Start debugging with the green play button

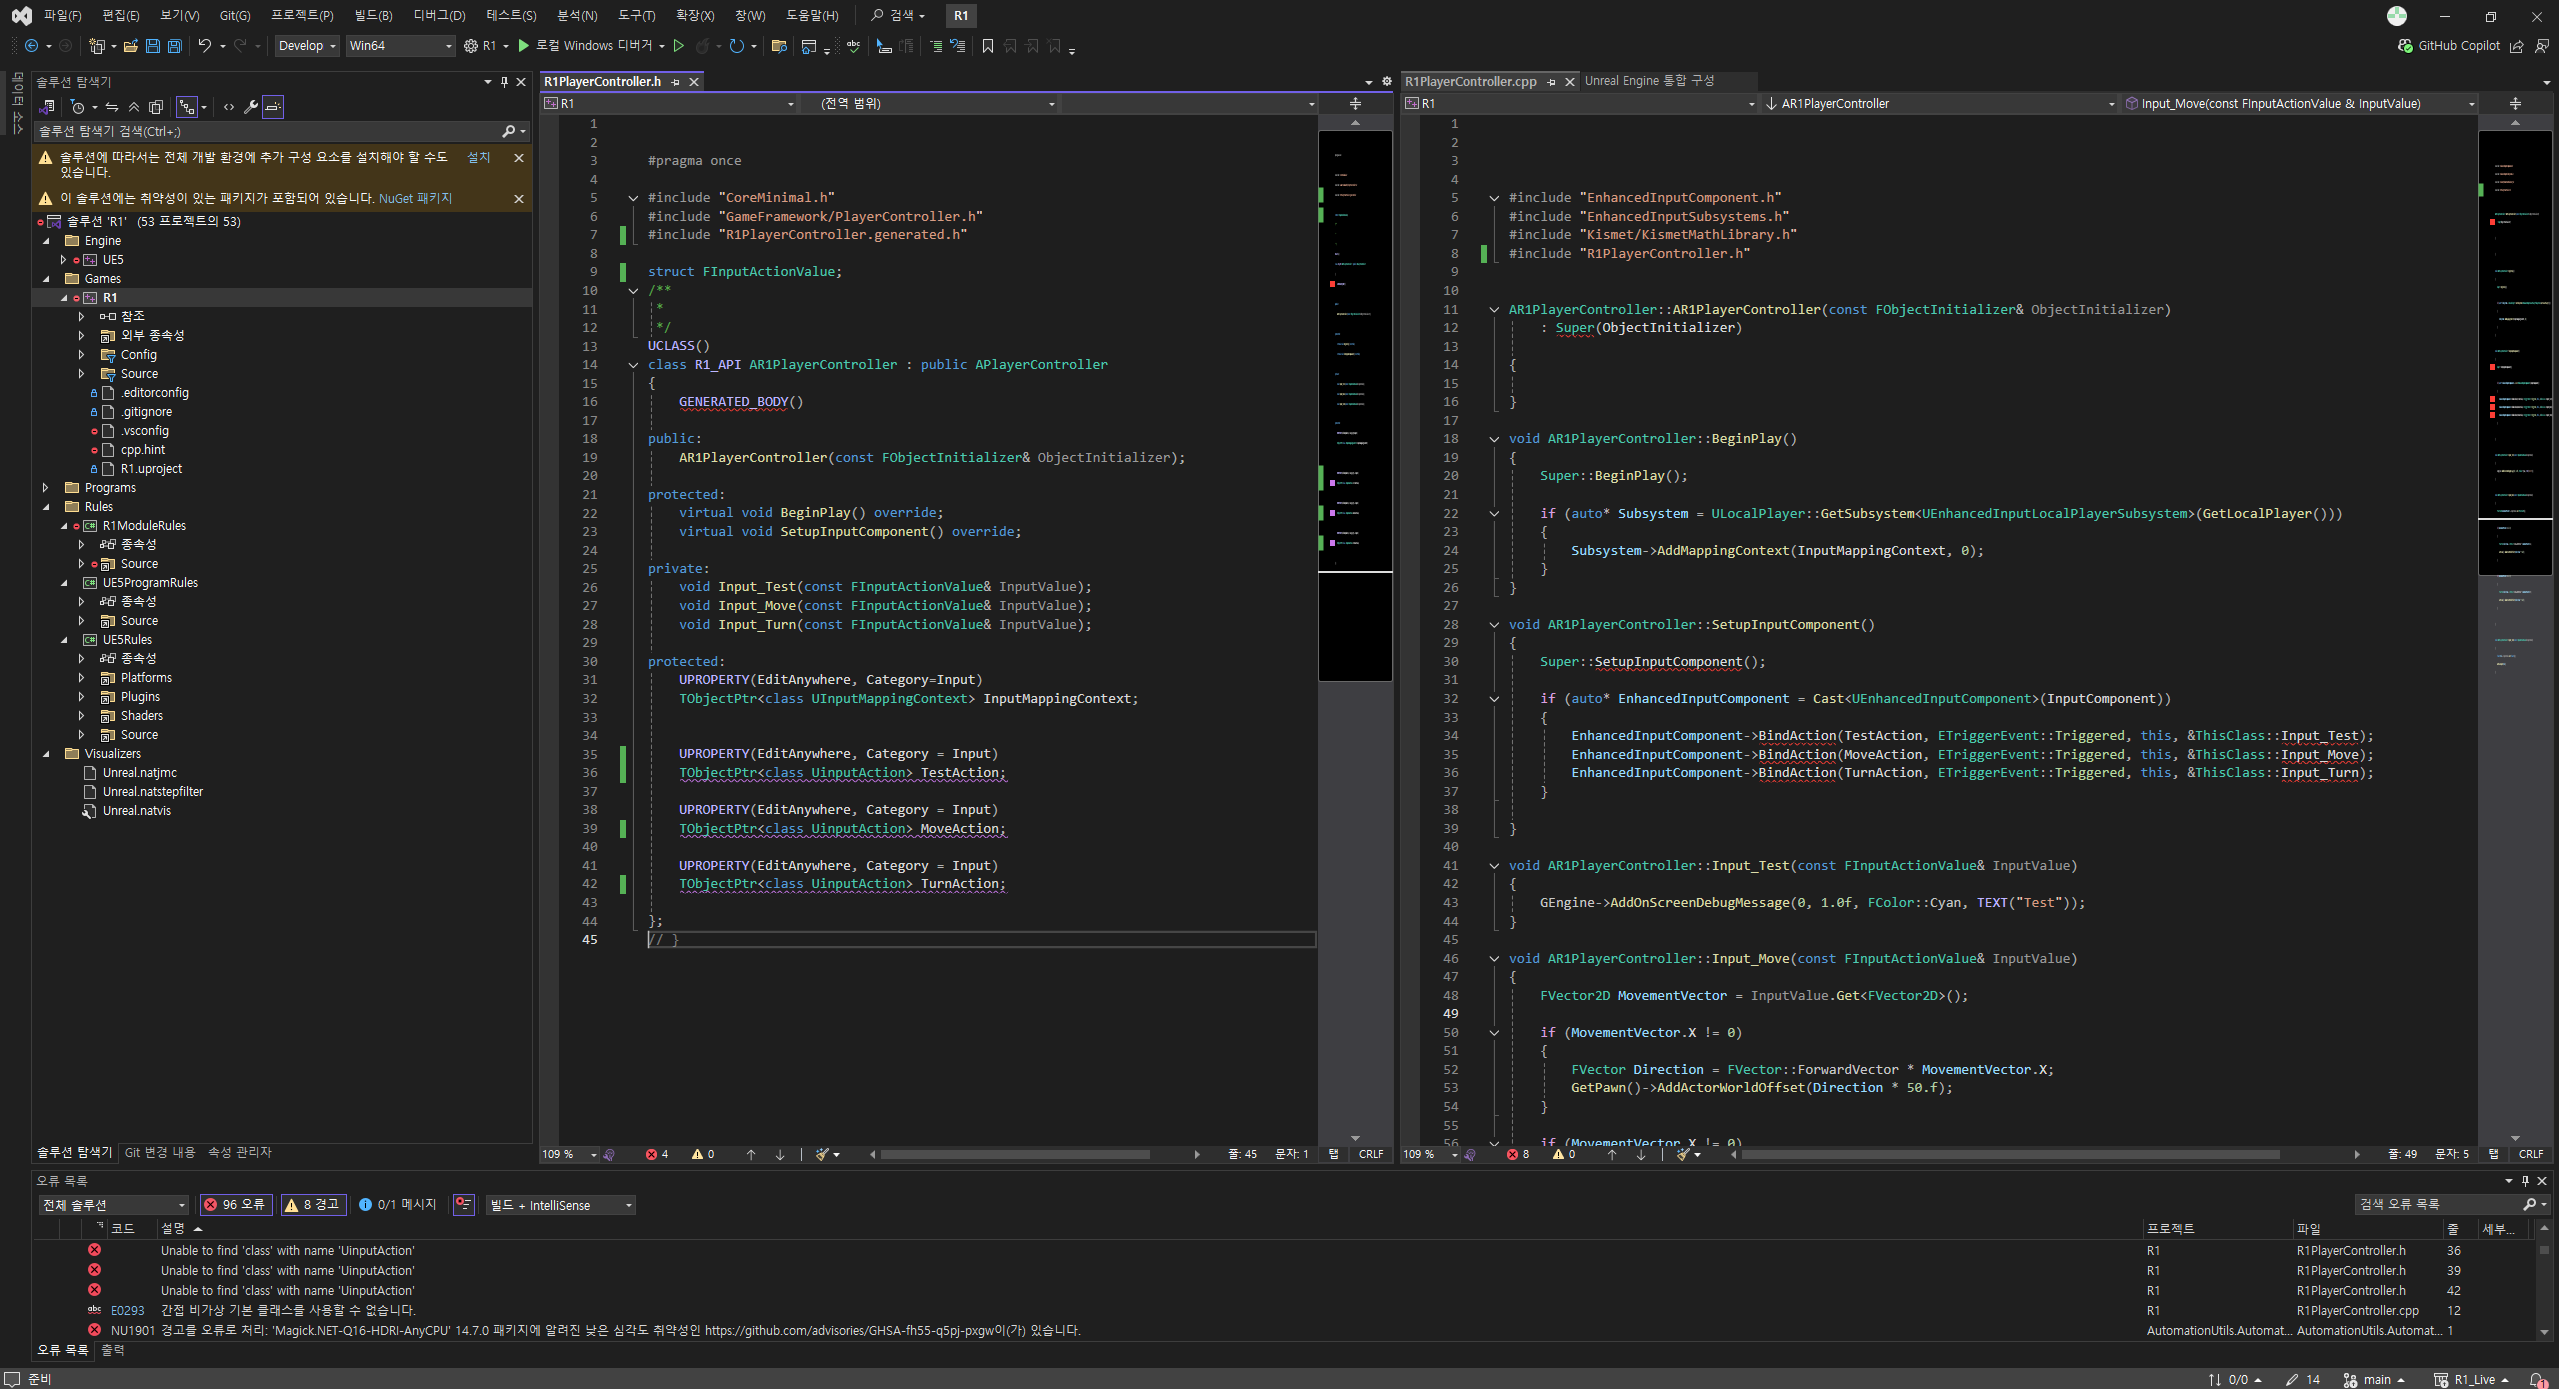(523, 46)
